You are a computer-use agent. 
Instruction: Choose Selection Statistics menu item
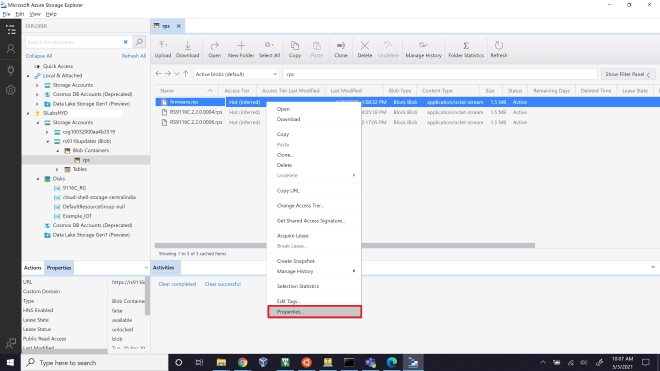tap(314, 286)
